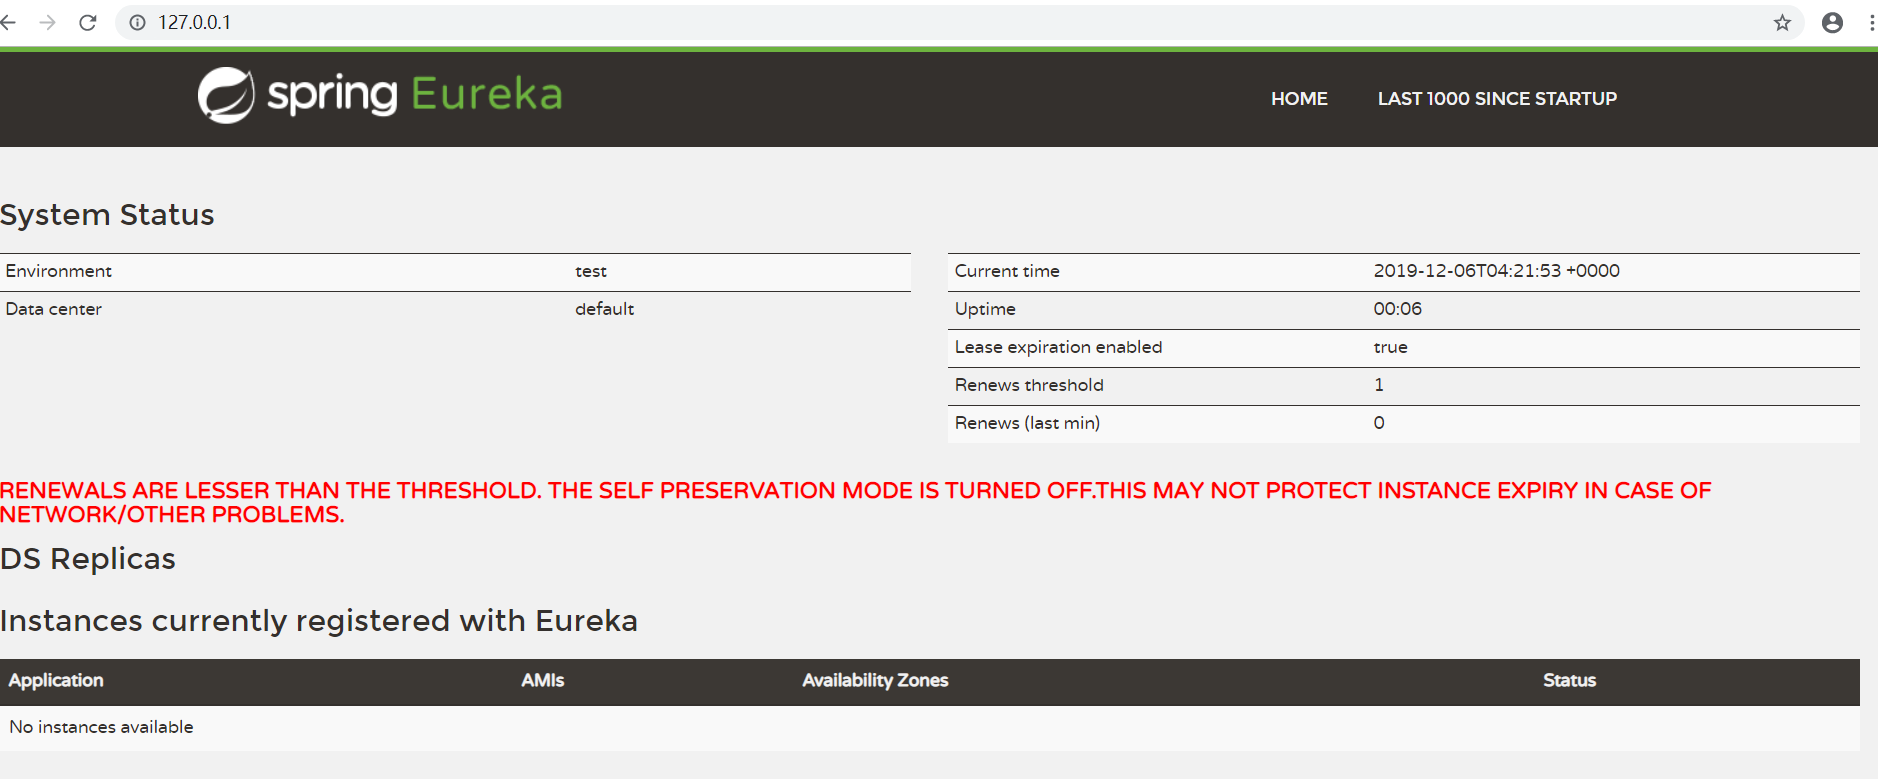Click the No instances available row

click(x=101, y=727)
